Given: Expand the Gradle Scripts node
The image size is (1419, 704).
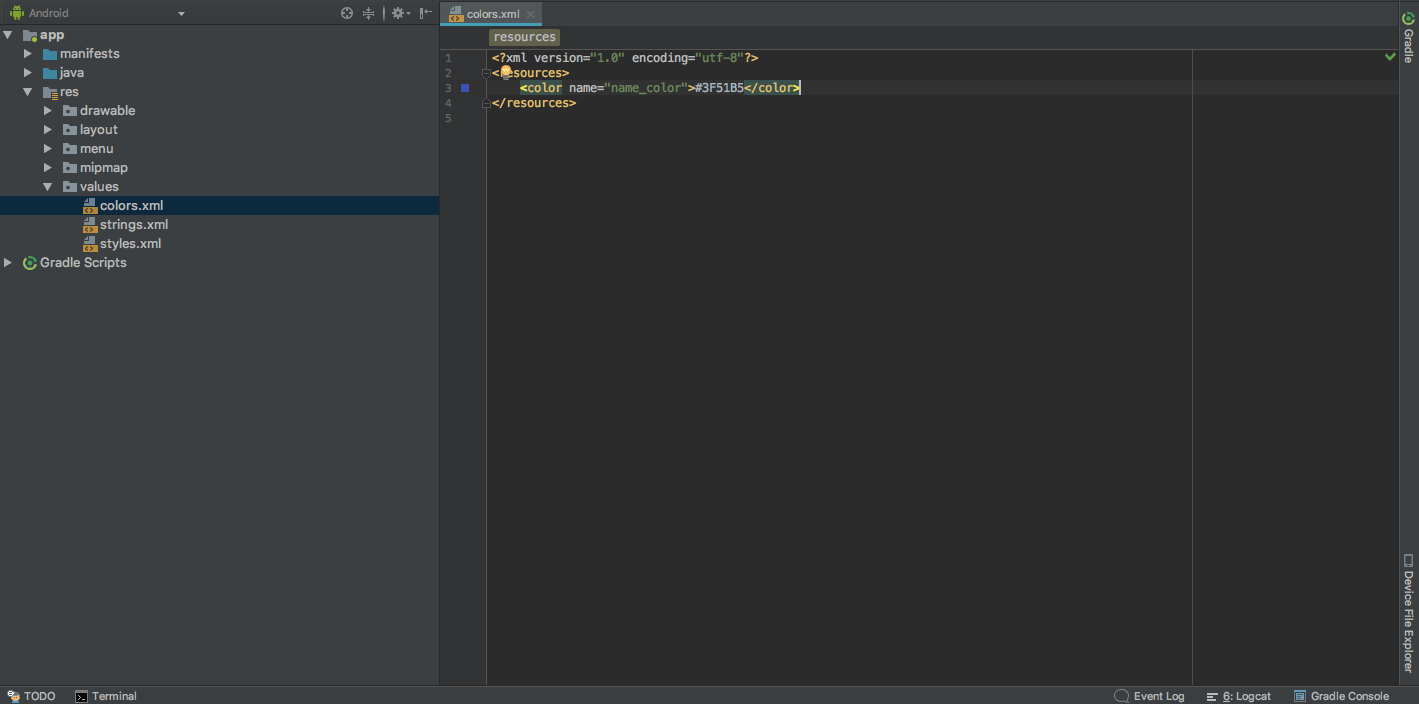Looking at the screenshot, I should tap(8, 262).
